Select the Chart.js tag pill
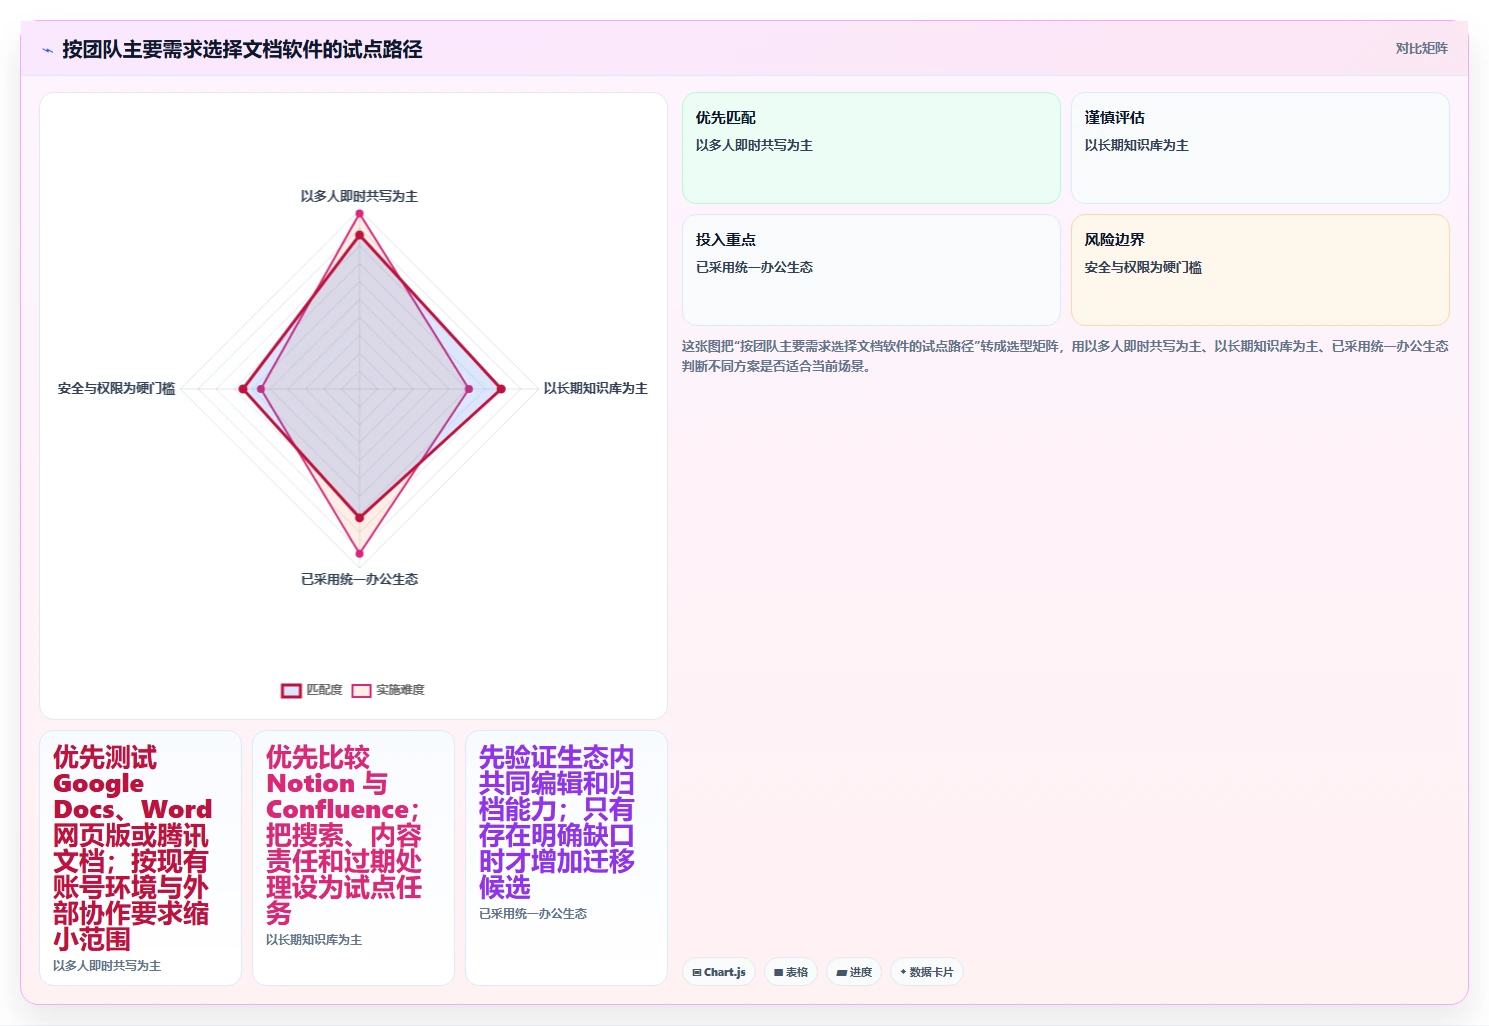Viewport: 1489px width, 1026px height. pyautogui.click(x=719, y=972)
